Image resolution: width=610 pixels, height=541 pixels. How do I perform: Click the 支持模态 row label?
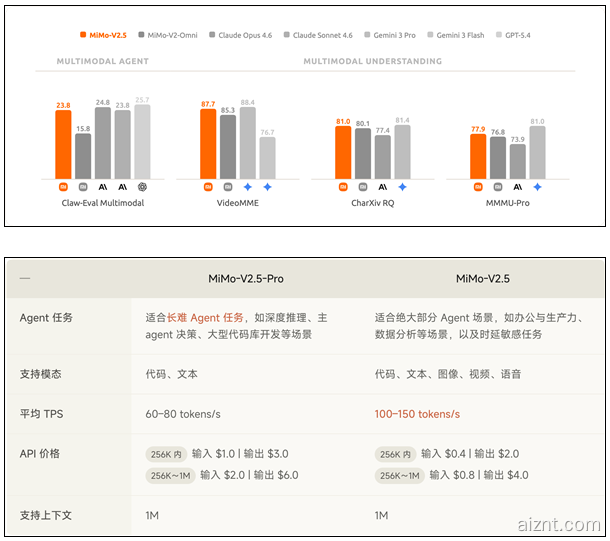point(40,374)
